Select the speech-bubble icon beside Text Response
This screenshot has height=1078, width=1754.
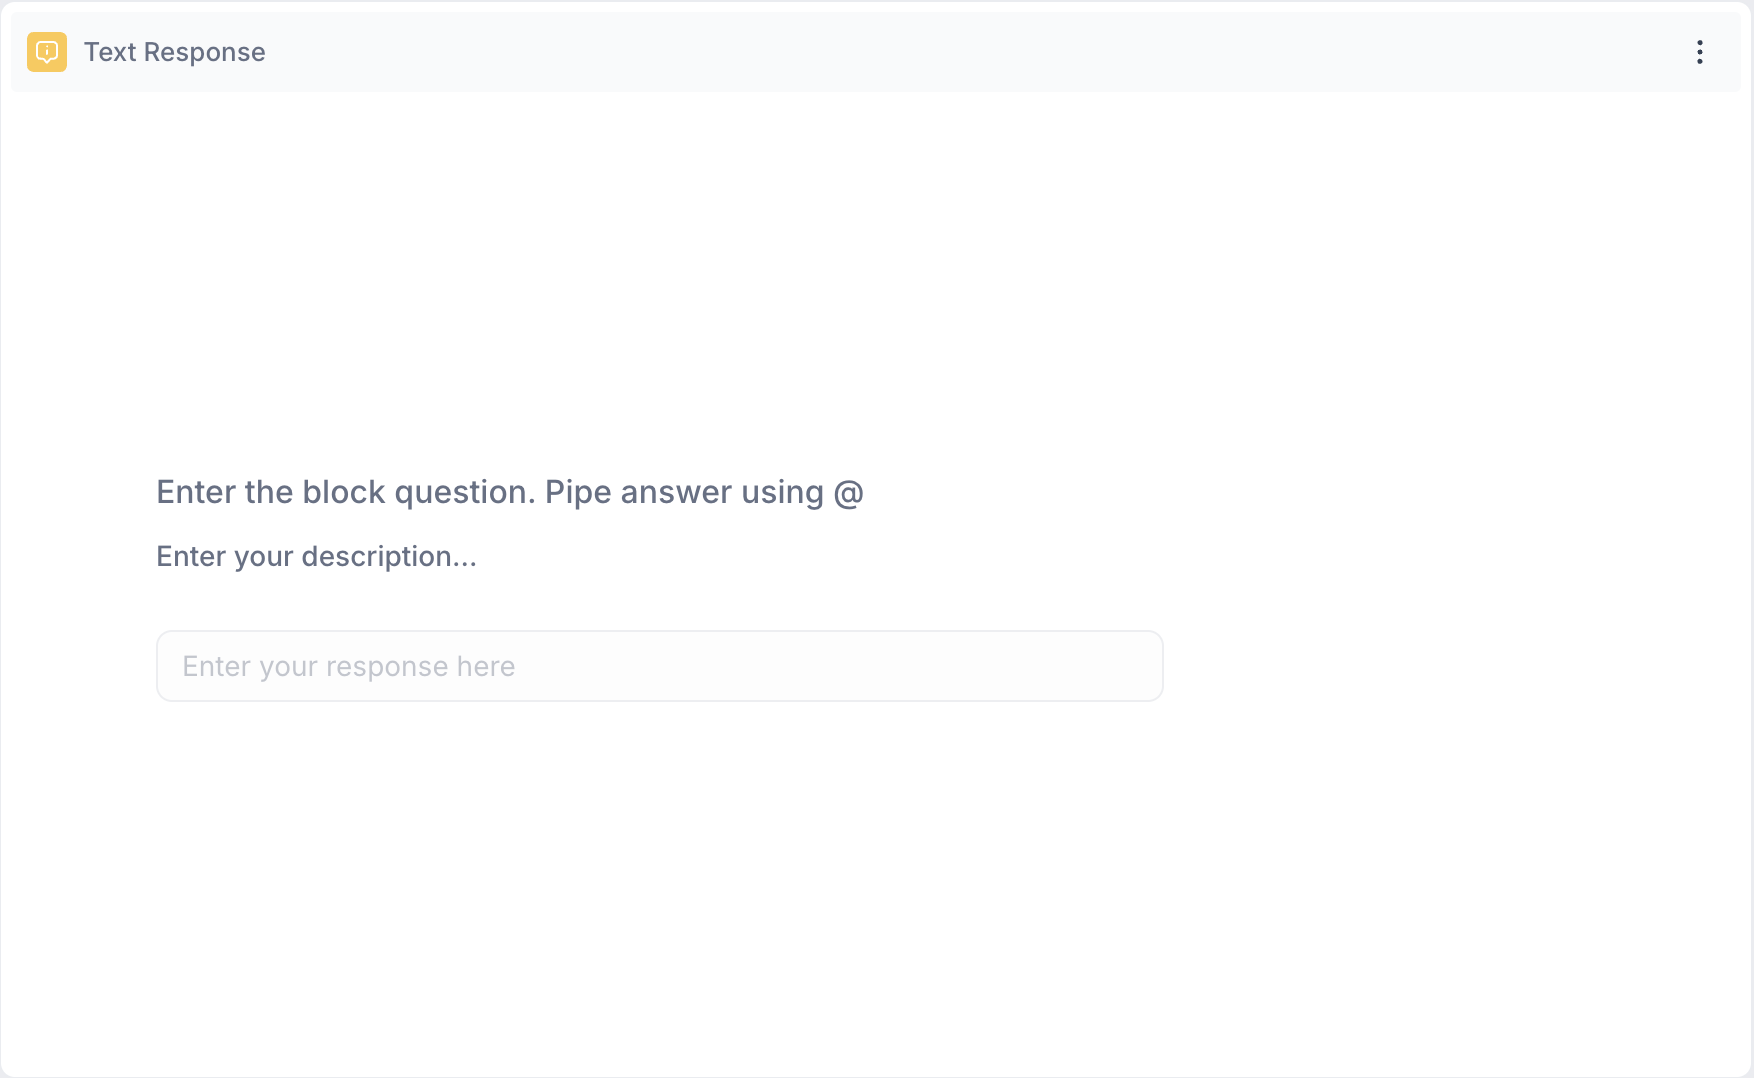[47, 52]
